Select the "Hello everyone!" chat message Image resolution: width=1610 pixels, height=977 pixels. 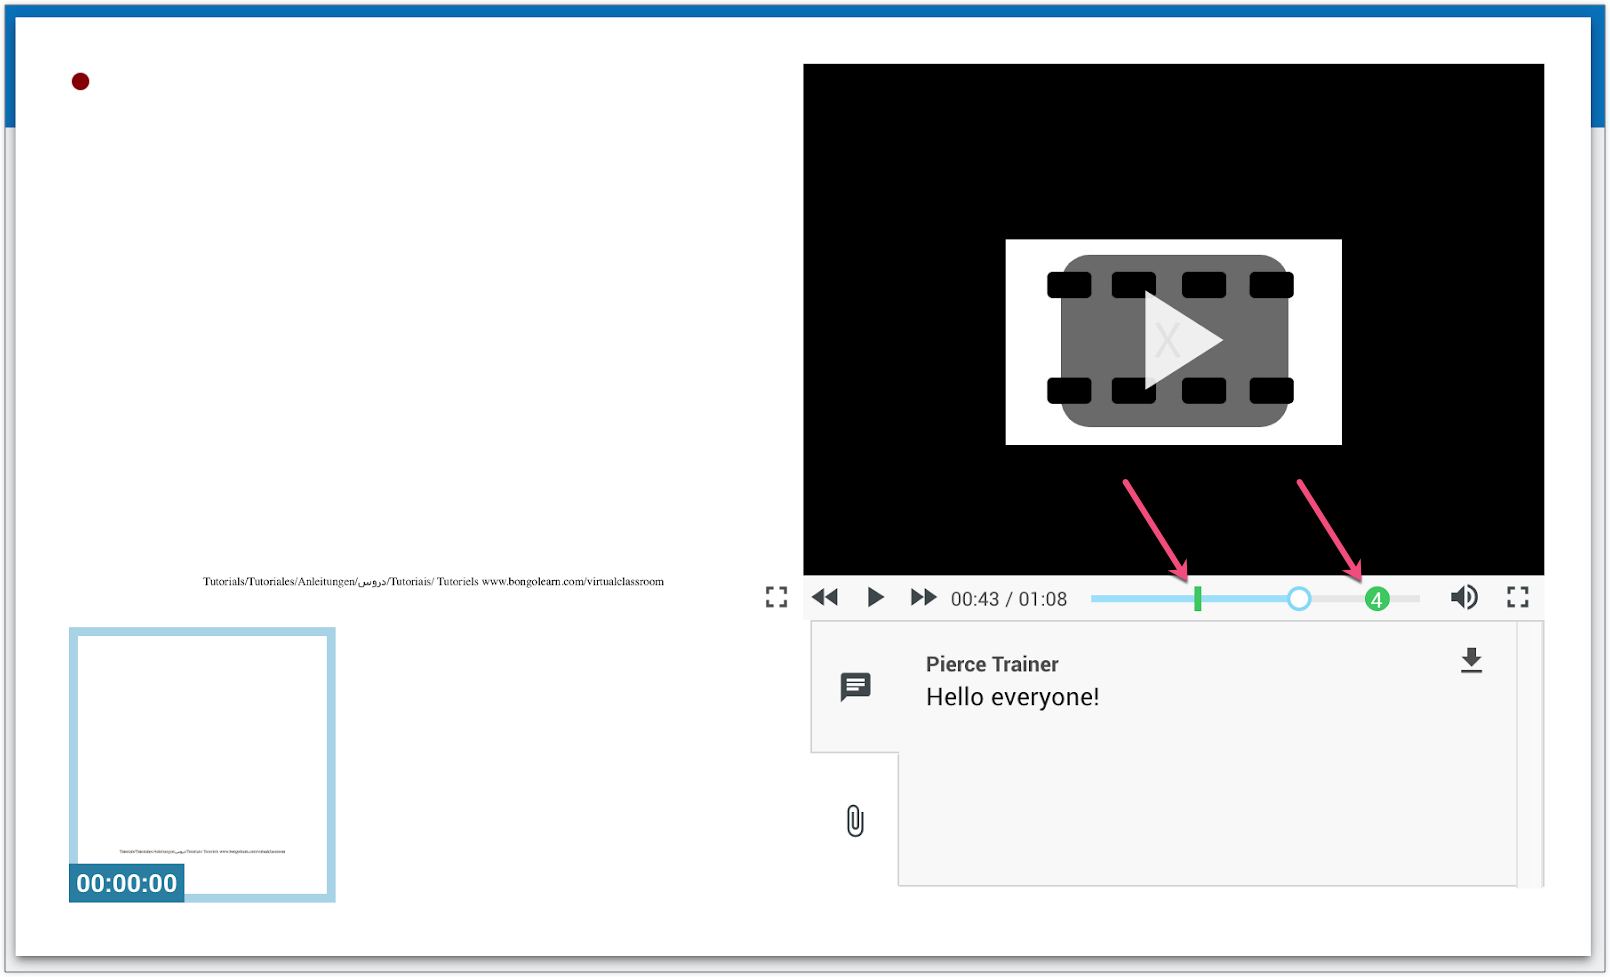1012,697
